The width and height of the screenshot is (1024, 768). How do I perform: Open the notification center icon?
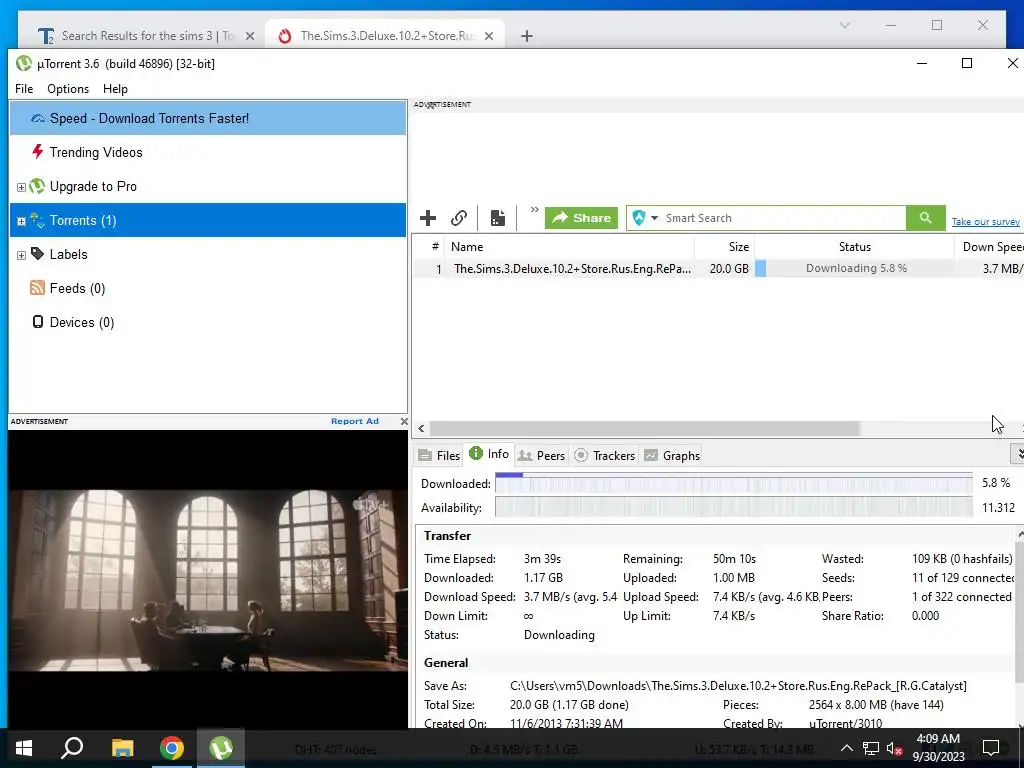pos(991,748)
